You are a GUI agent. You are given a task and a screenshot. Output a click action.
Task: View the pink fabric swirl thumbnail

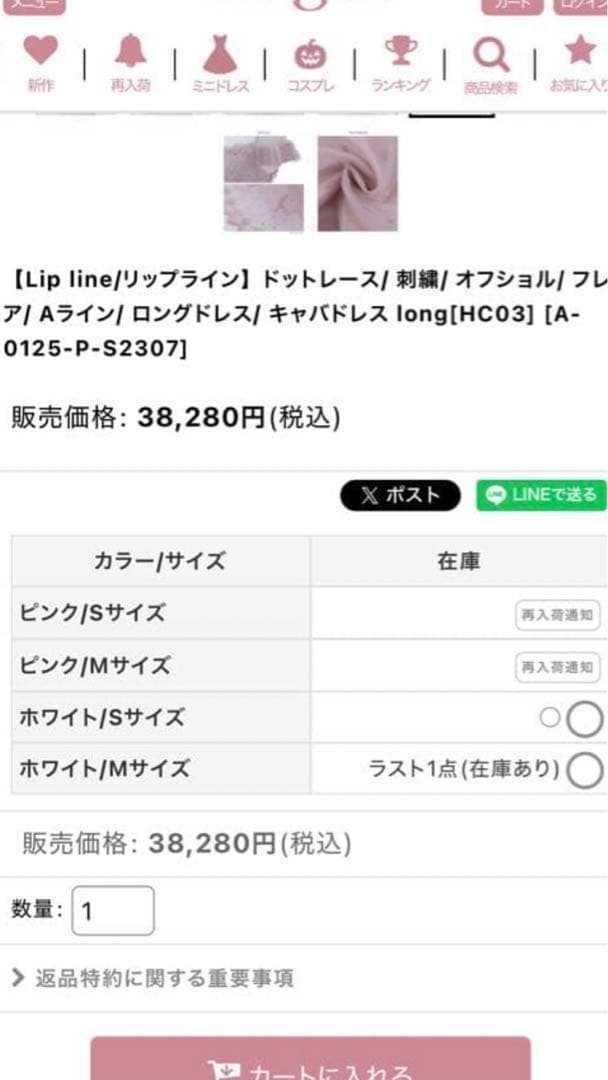(357, 183)
